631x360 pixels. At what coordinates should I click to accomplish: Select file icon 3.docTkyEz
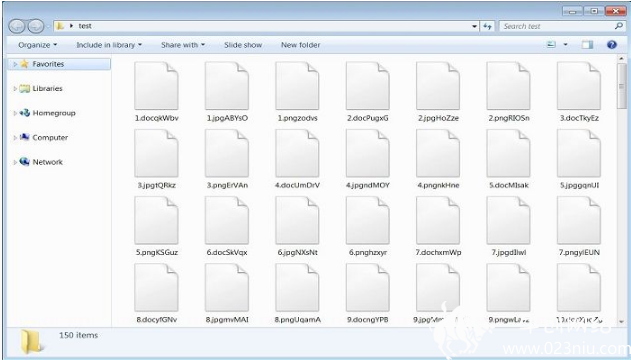tap(579, 86)
